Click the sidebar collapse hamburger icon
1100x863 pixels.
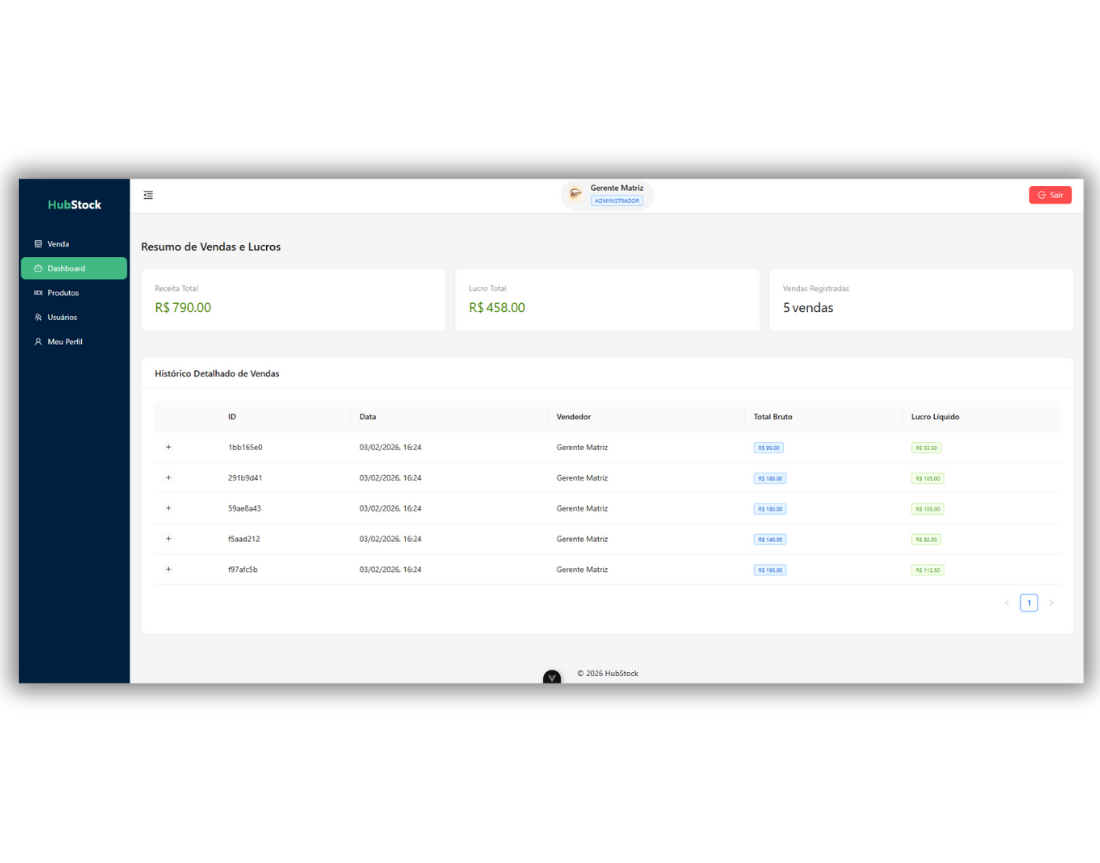(x=148, y=194)
